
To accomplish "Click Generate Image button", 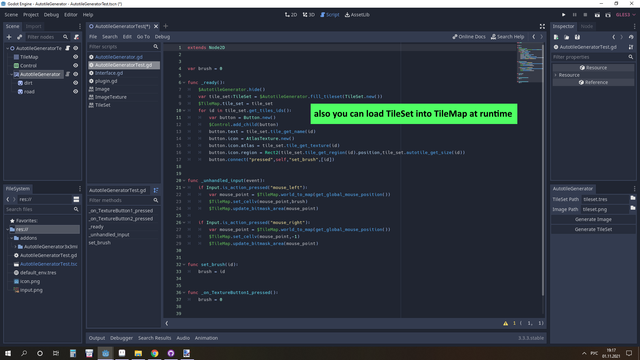I will pyautogui.click(x=593, y=219).
